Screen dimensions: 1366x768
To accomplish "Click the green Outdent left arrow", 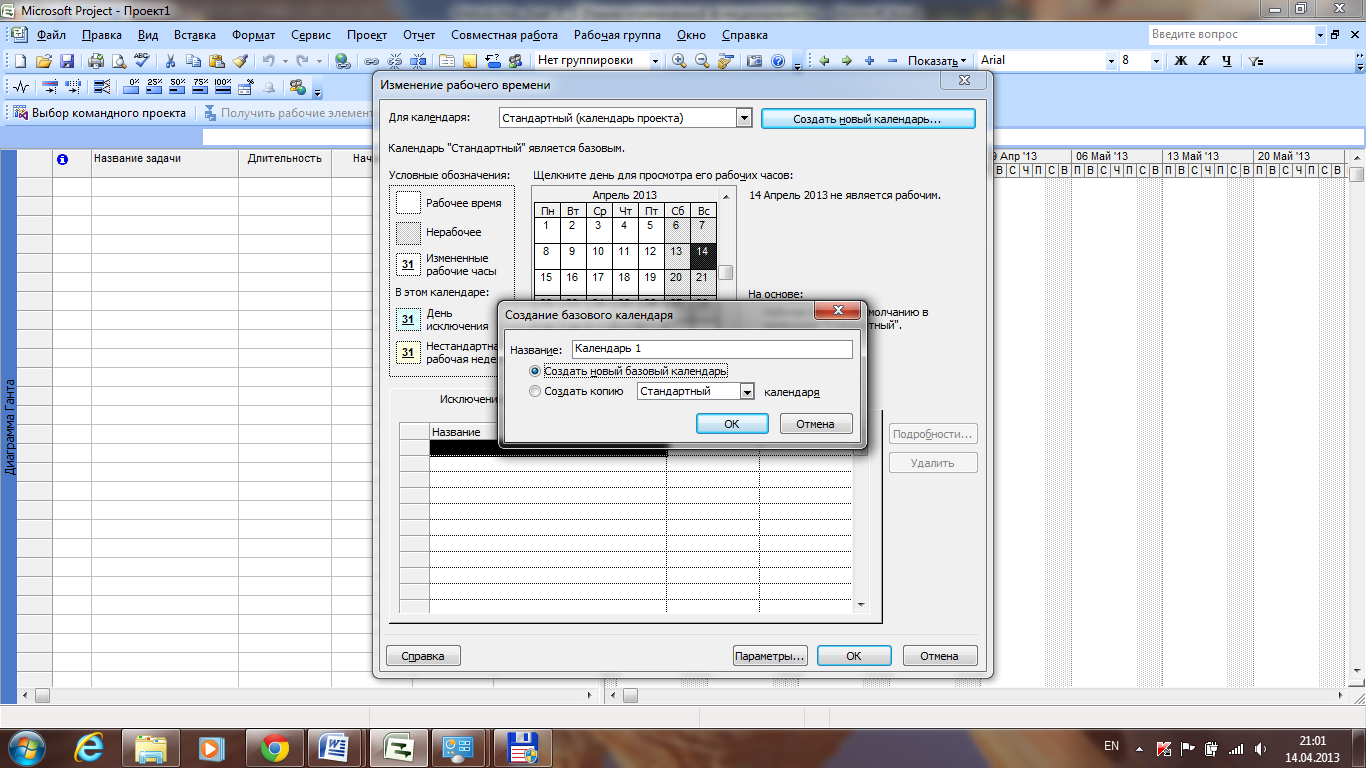I will 824,60.
